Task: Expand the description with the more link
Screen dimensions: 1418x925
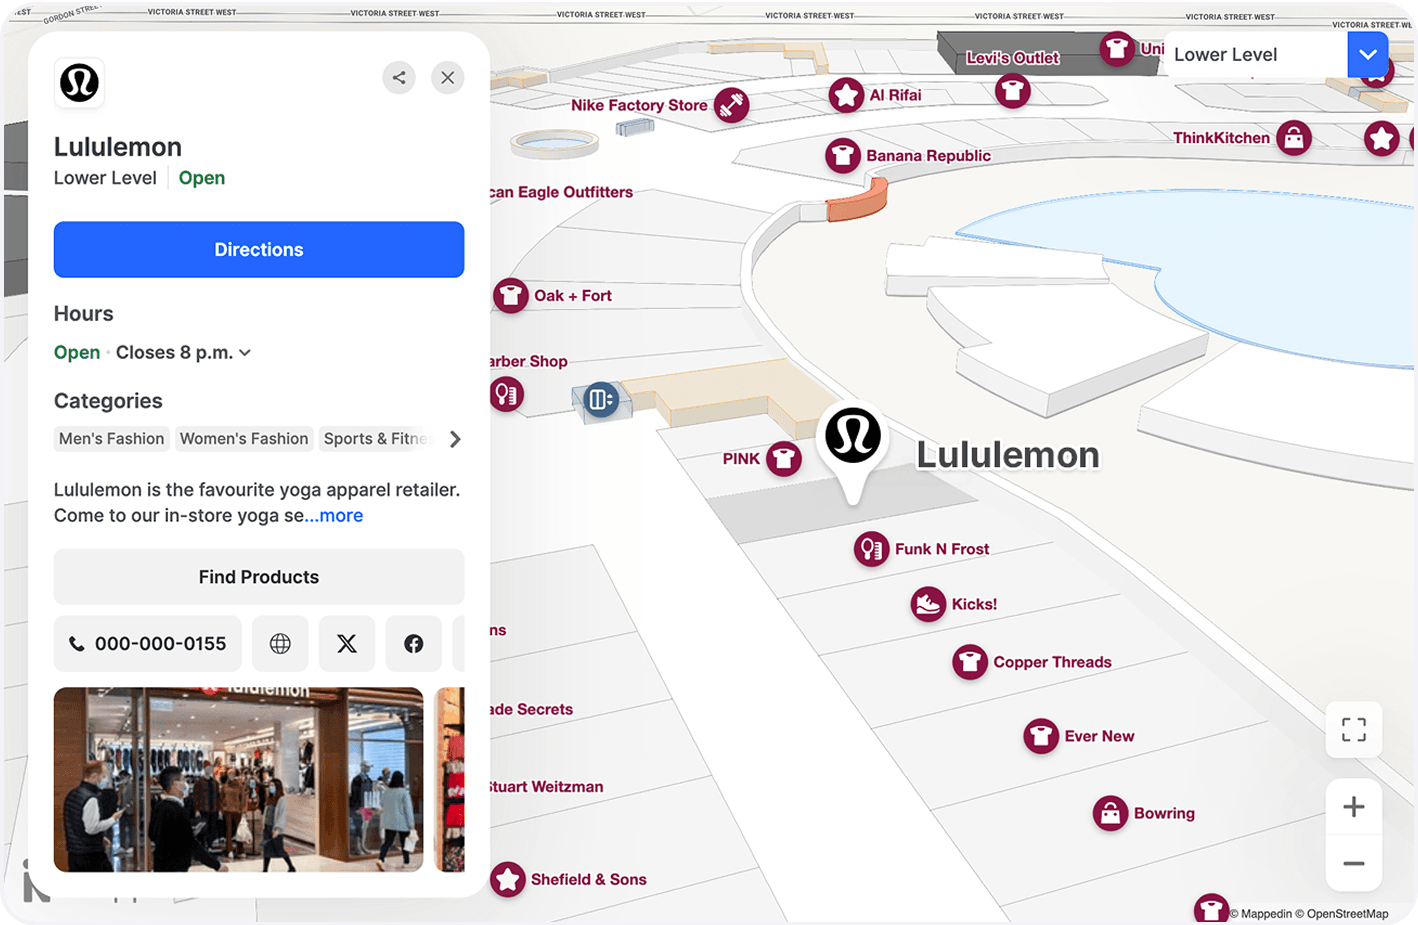Action: 334,515
